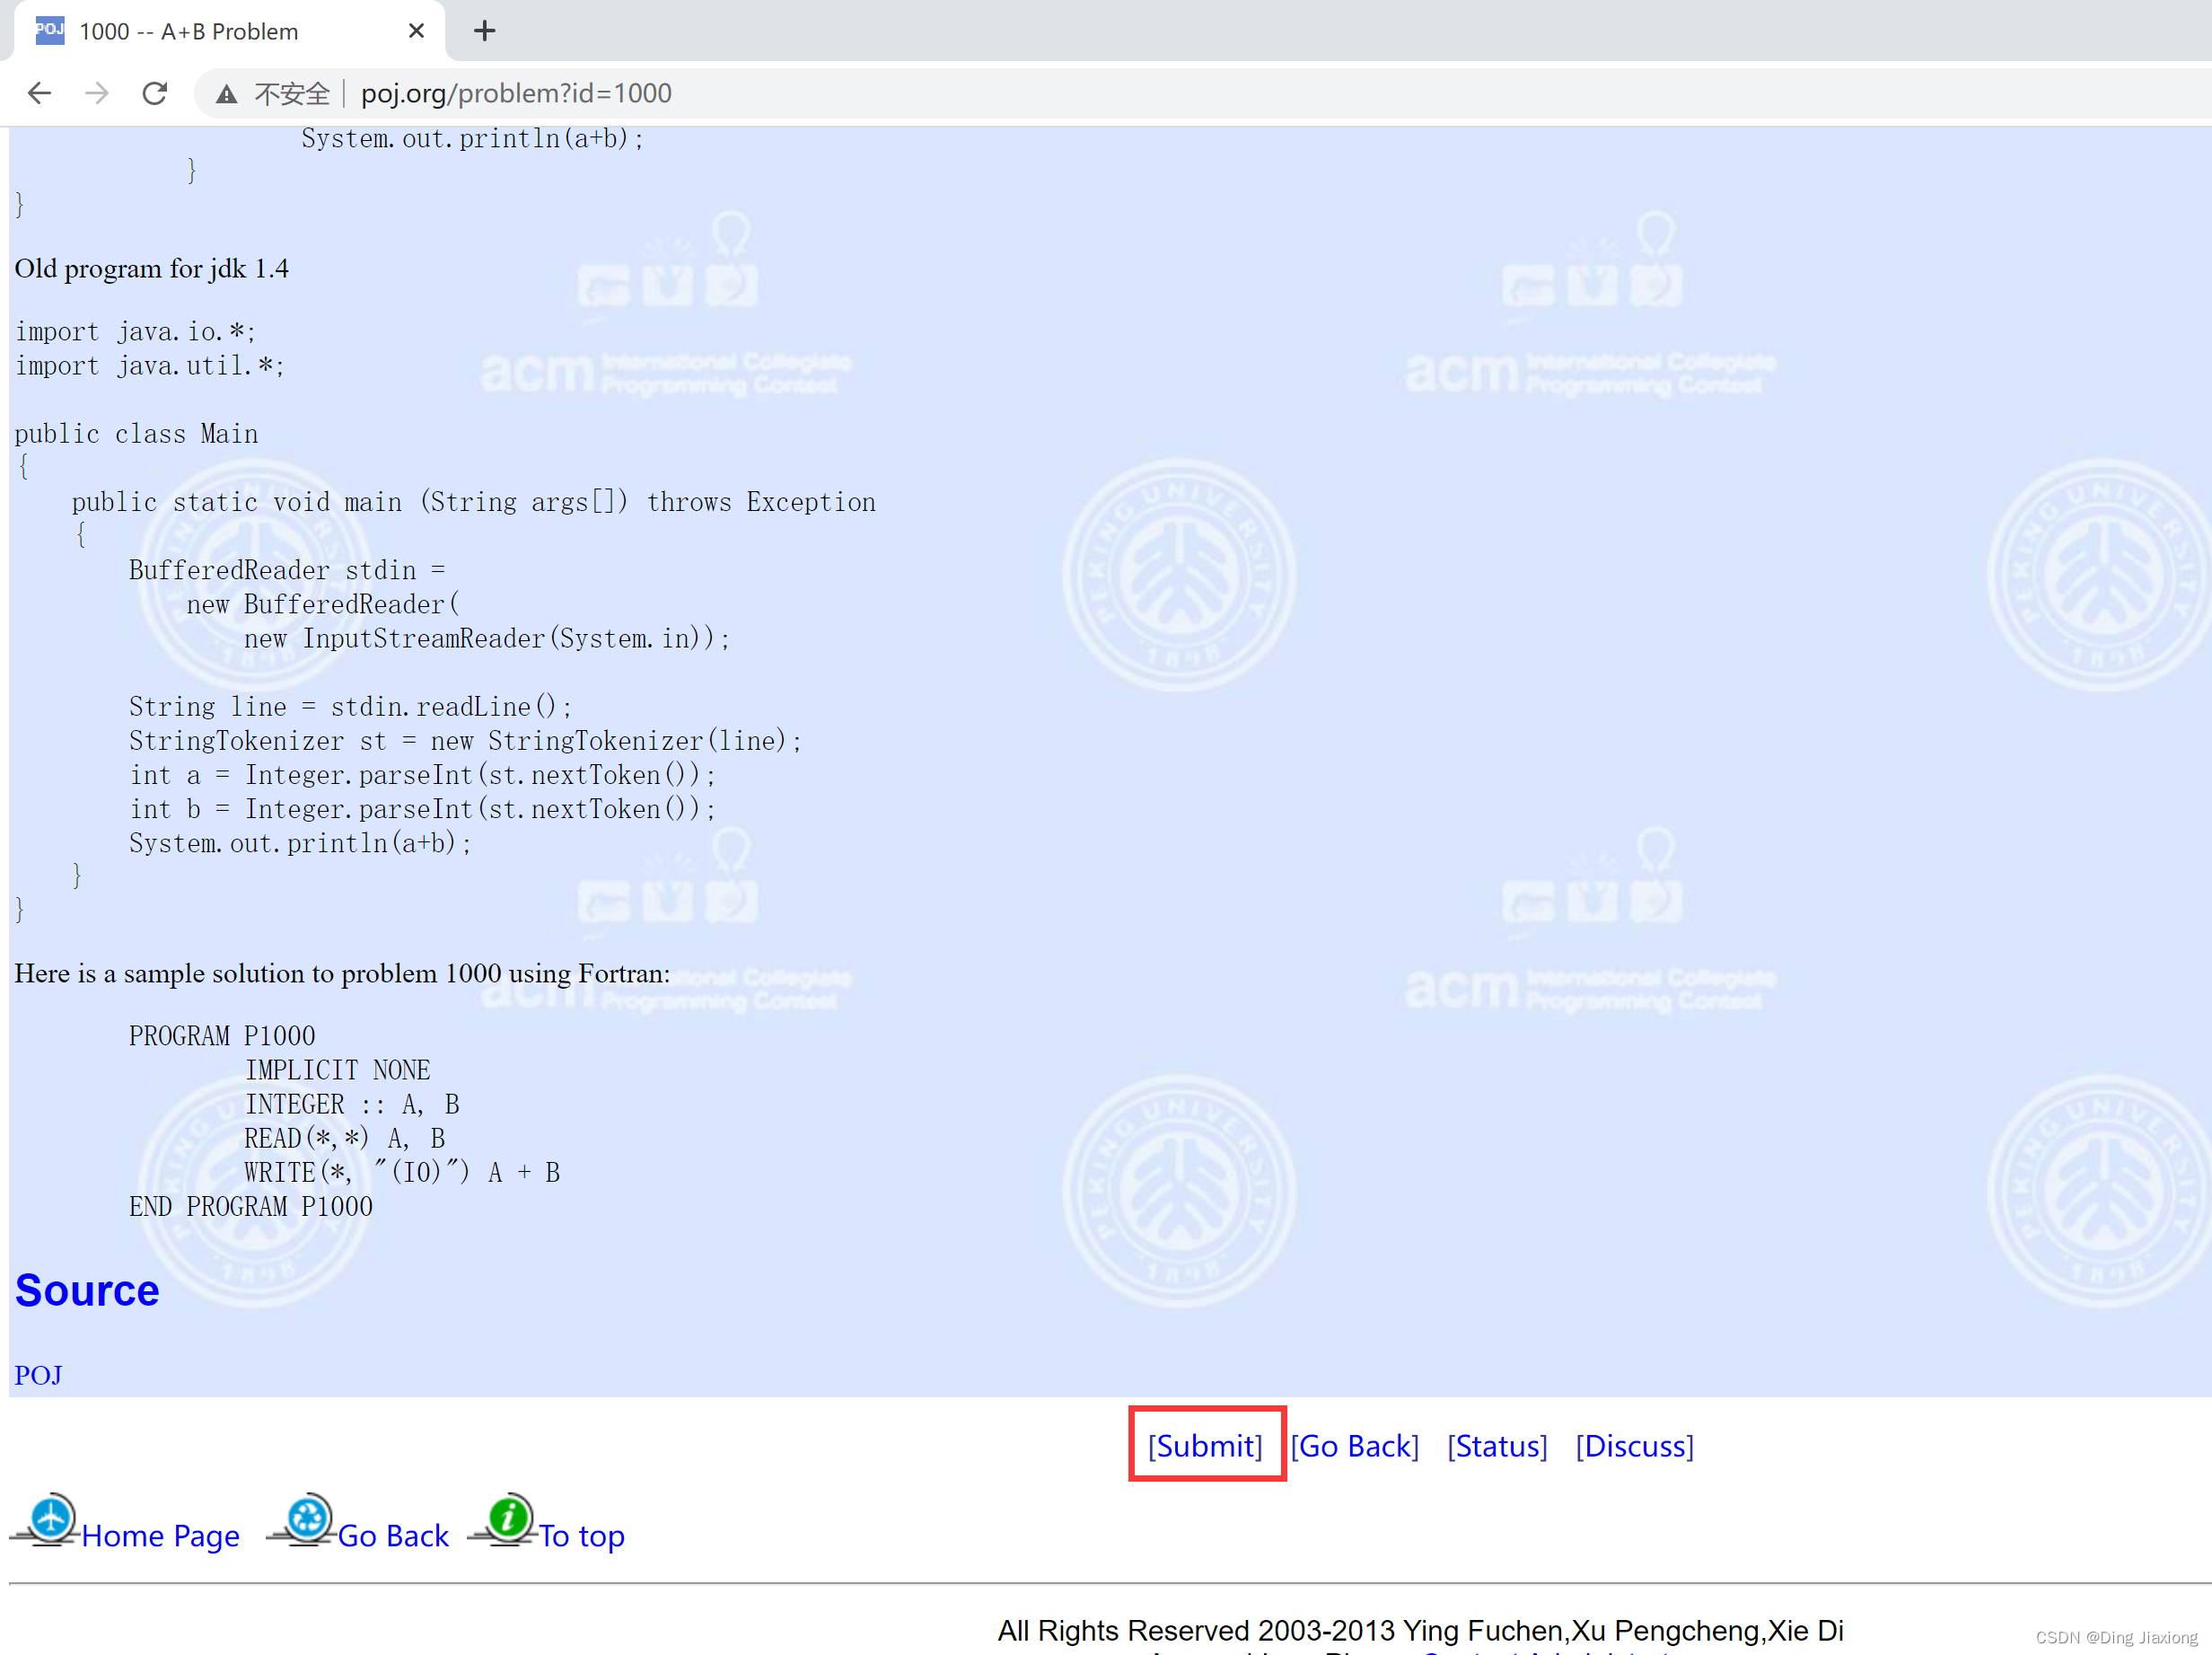Click the browser forward arrow

97,93
